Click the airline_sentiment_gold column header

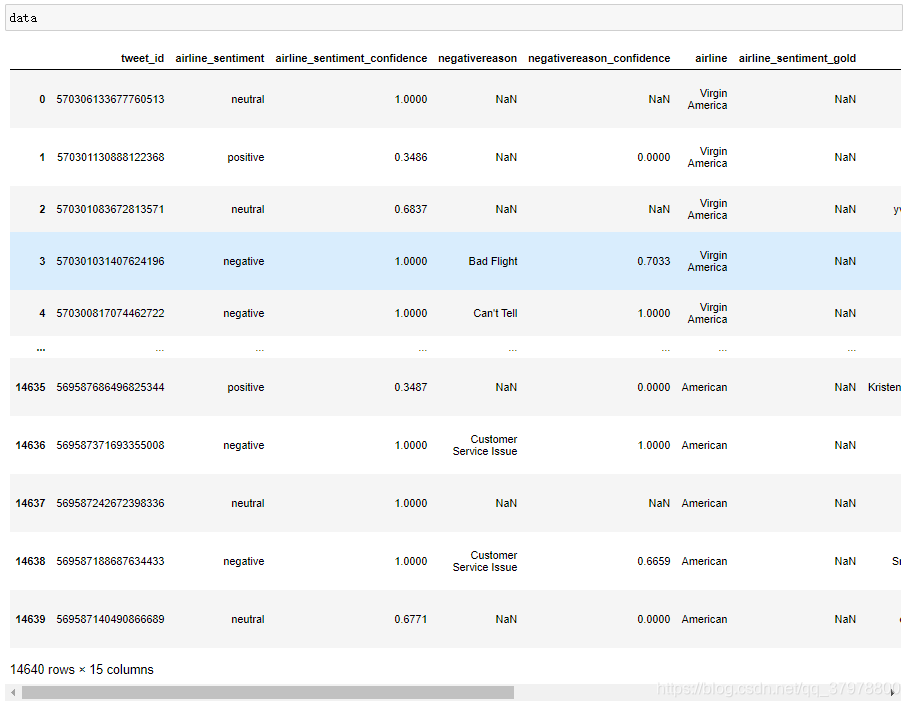point(797,58)
